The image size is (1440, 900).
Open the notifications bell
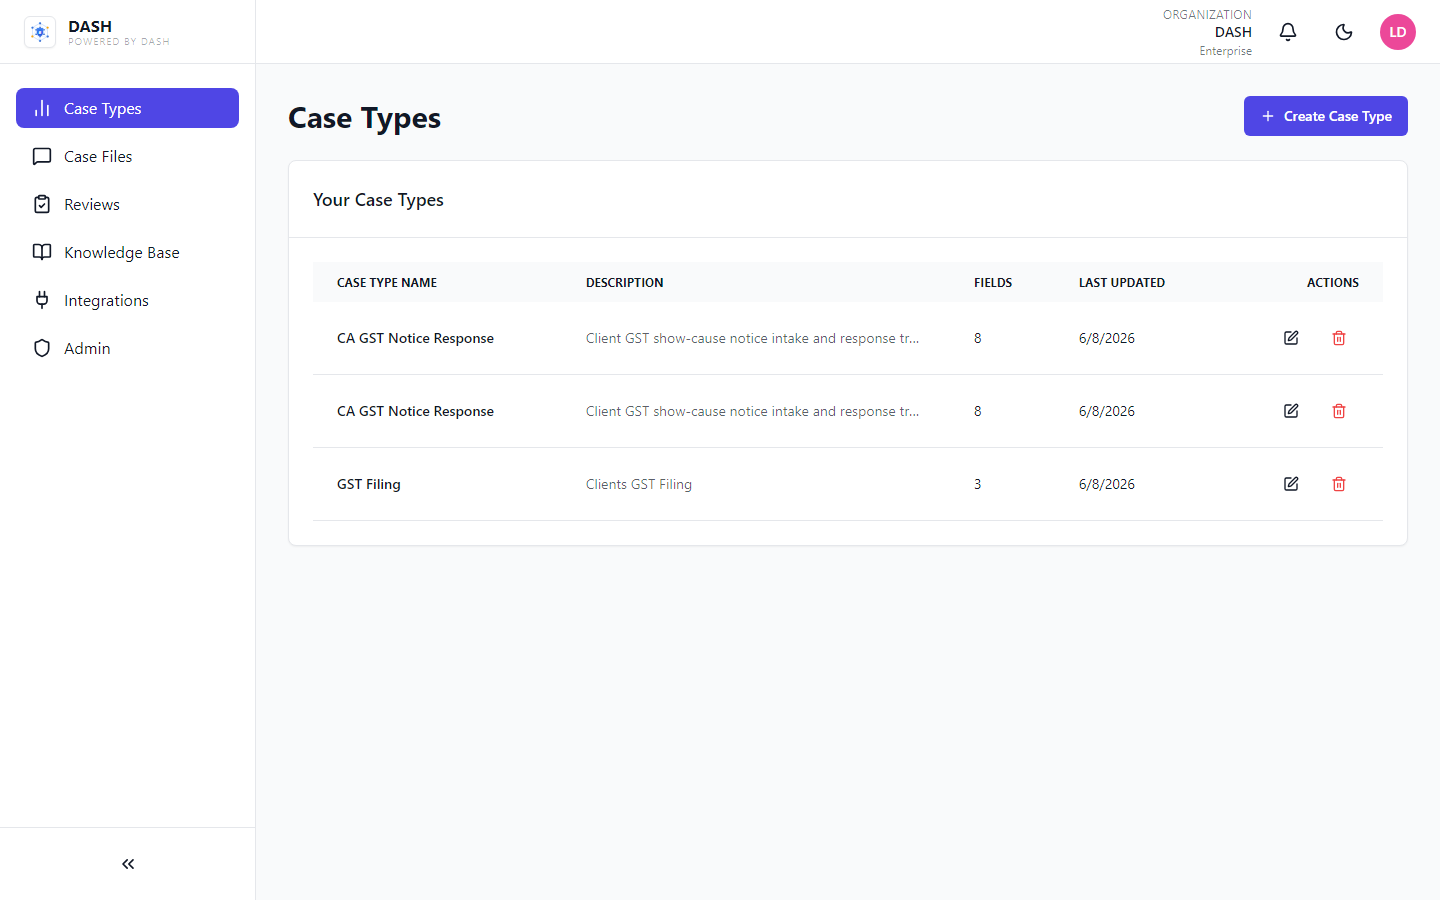[1288, 32]
